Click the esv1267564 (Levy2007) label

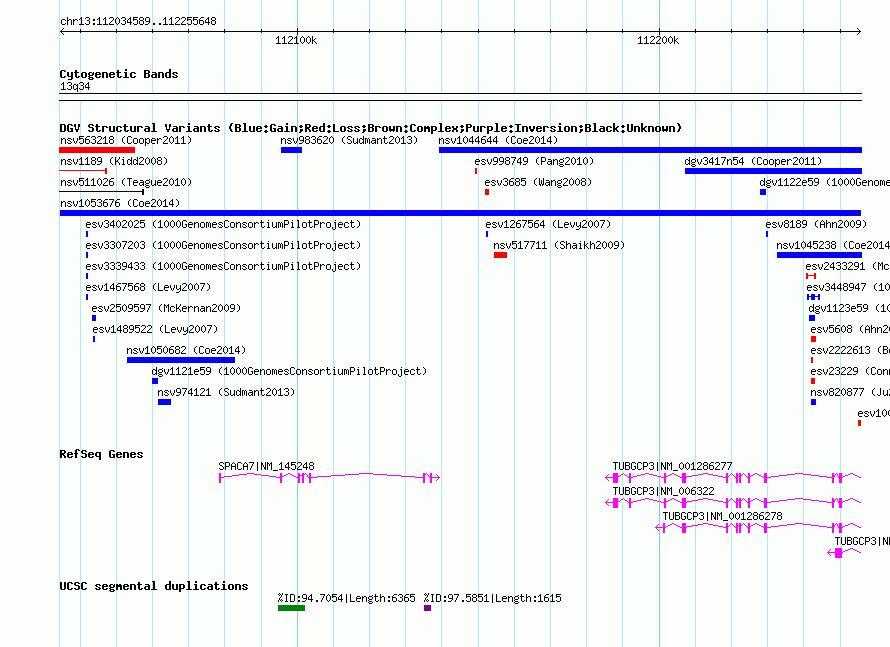548,224
